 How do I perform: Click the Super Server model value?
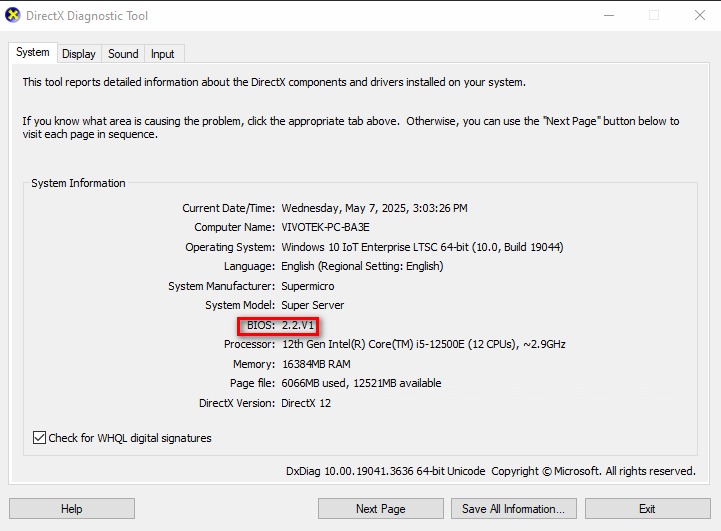point(313,305)
